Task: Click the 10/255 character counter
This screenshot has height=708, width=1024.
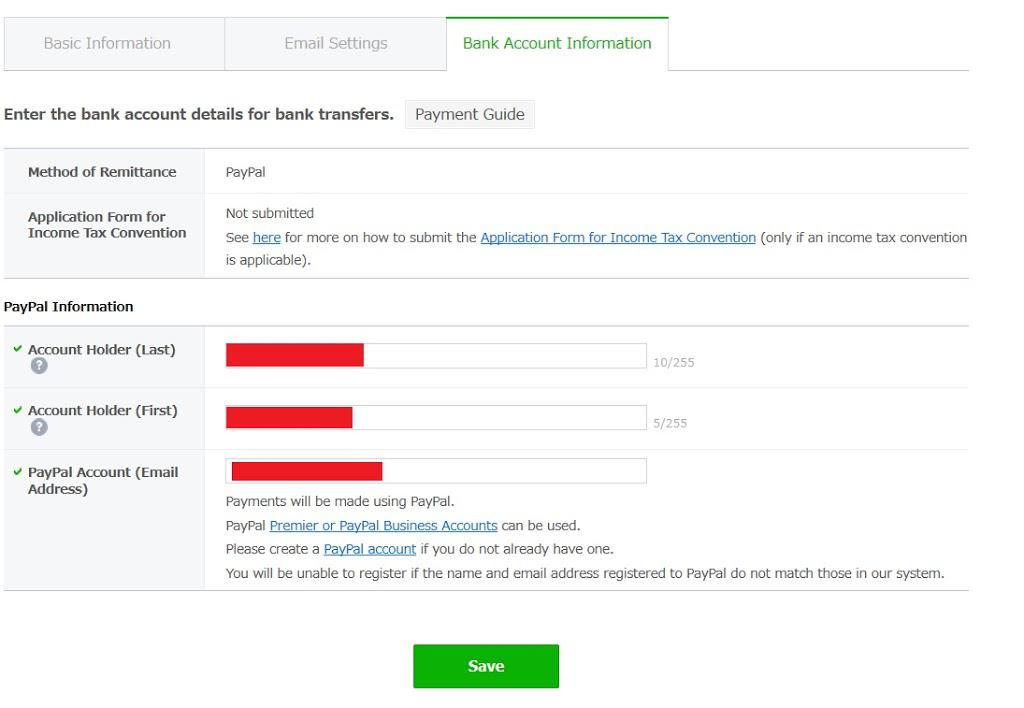Action: [x=673, y=363]
